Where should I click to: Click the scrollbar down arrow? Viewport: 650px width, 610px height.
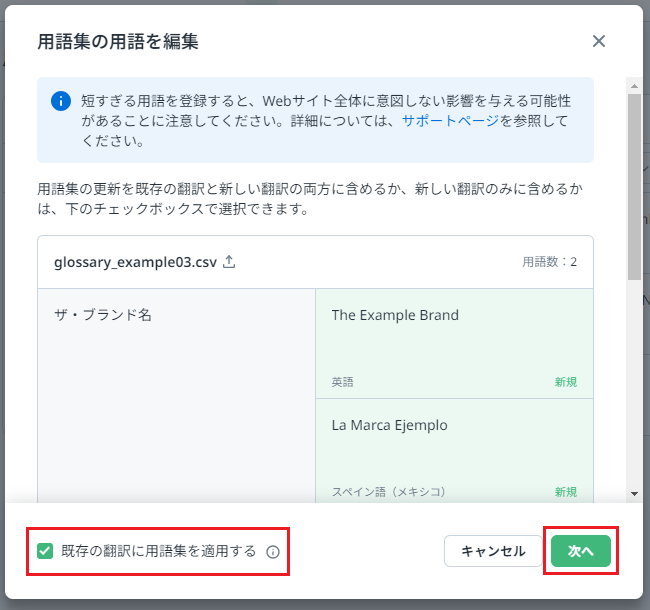click(634, 493)
